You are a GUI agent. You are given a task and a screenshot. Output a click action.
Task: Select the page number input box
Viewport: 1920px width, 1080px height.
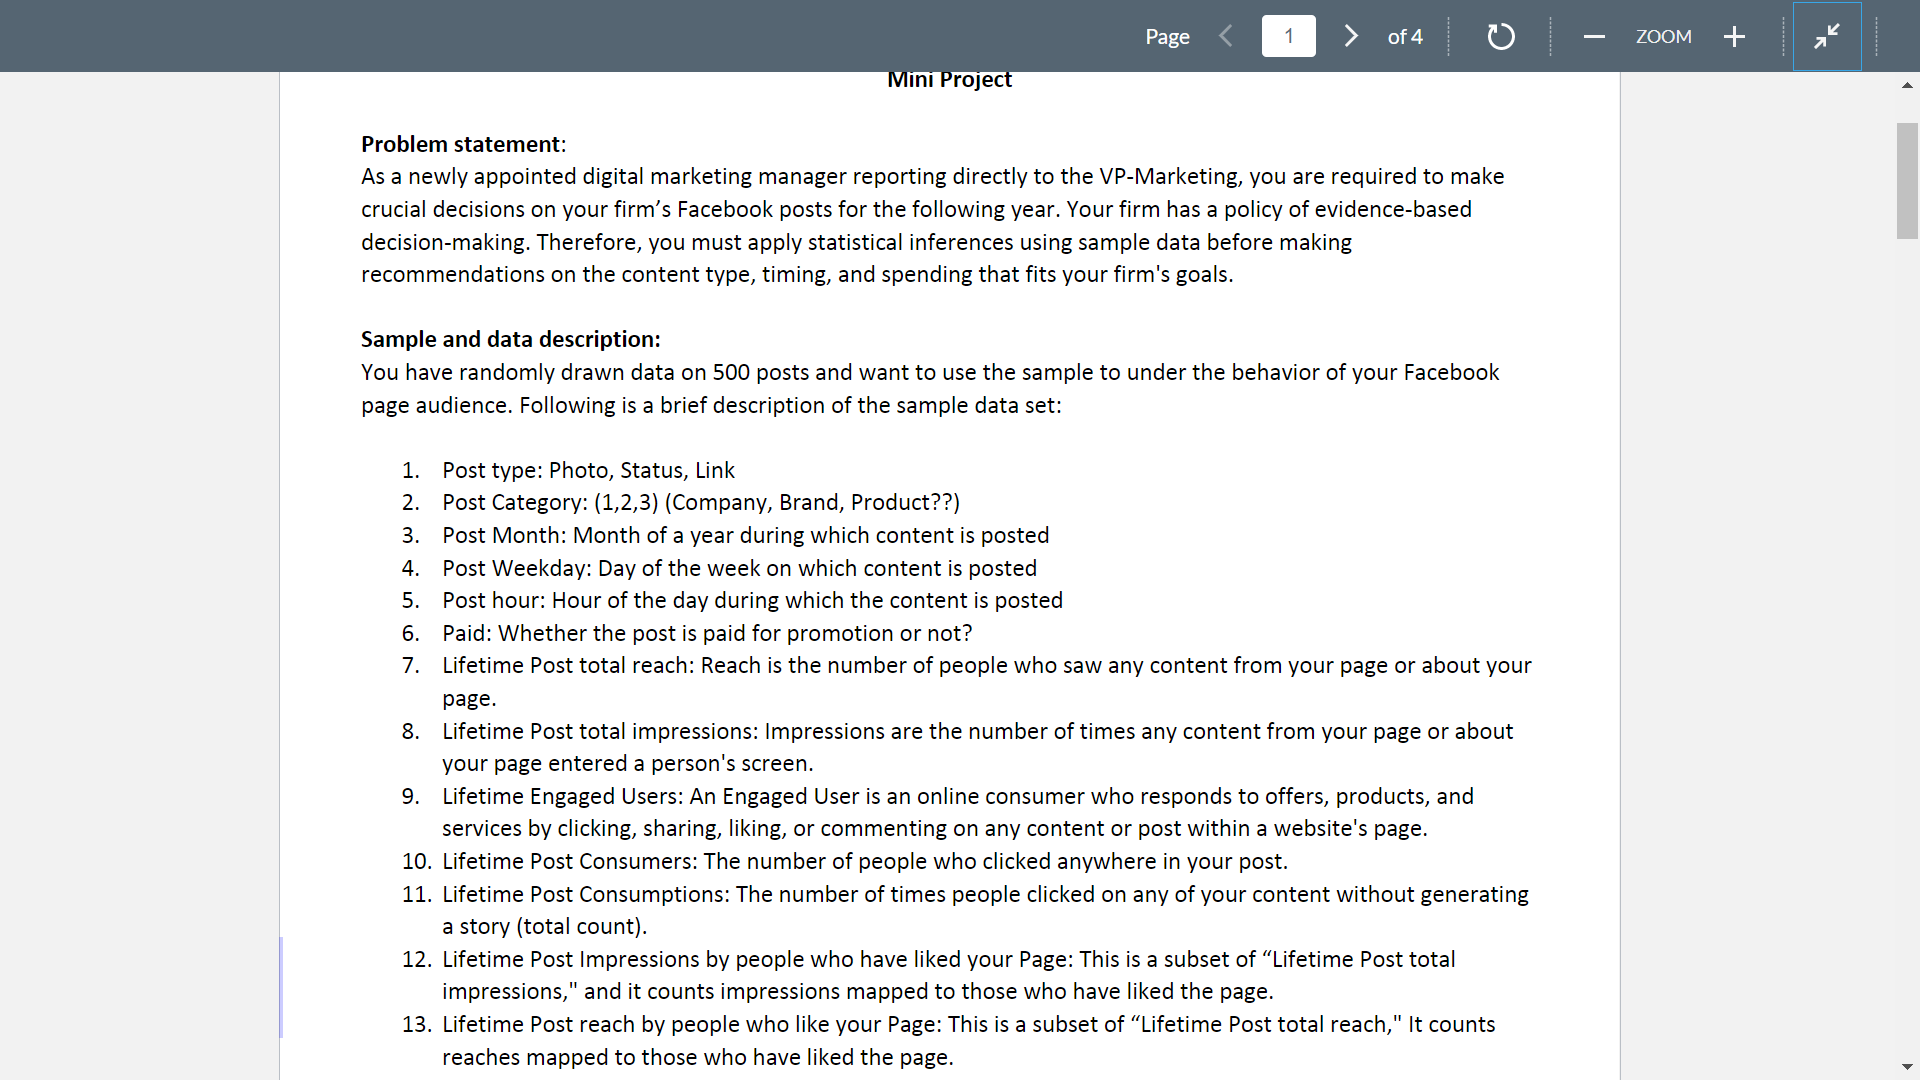point(1288,36)
